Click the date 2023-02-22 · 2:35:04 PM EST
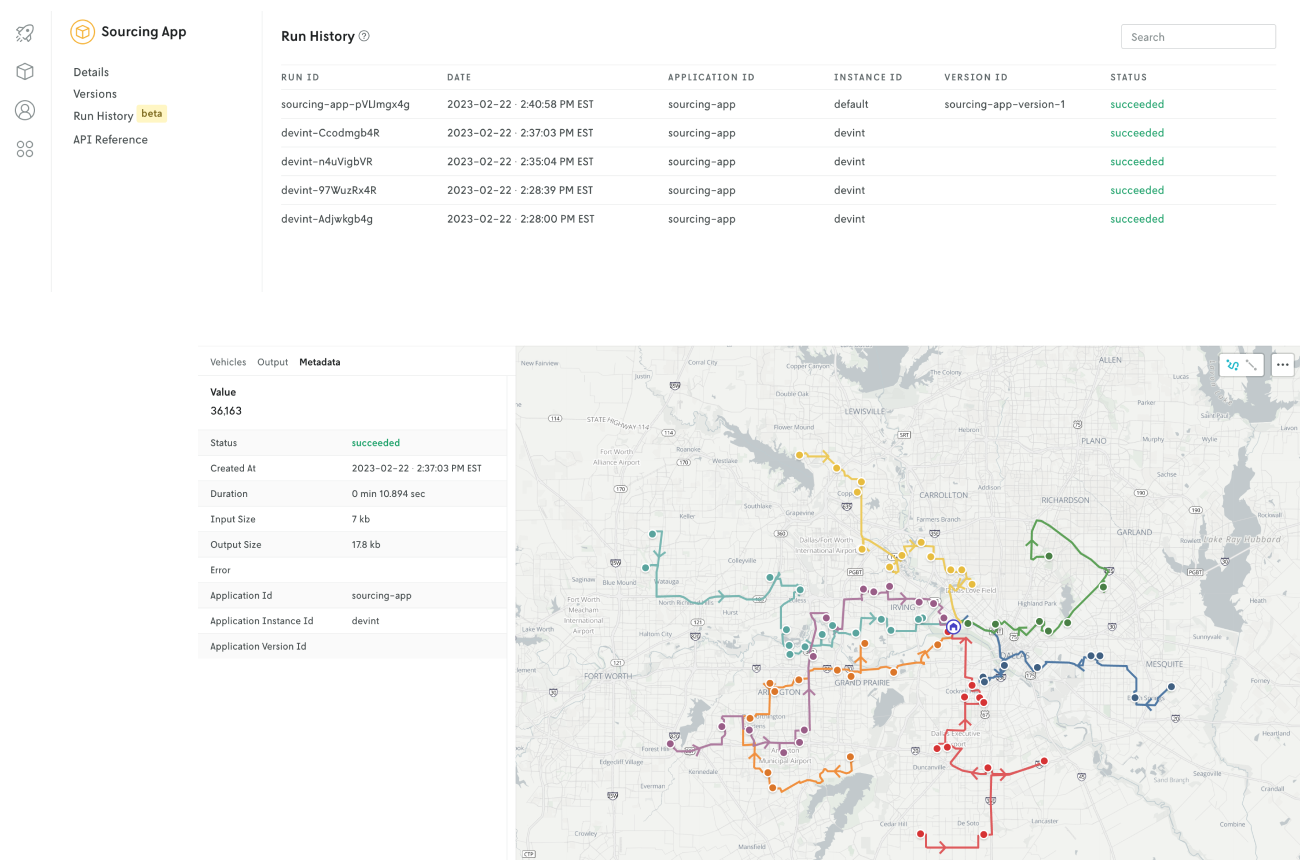 tap(520, 162)
